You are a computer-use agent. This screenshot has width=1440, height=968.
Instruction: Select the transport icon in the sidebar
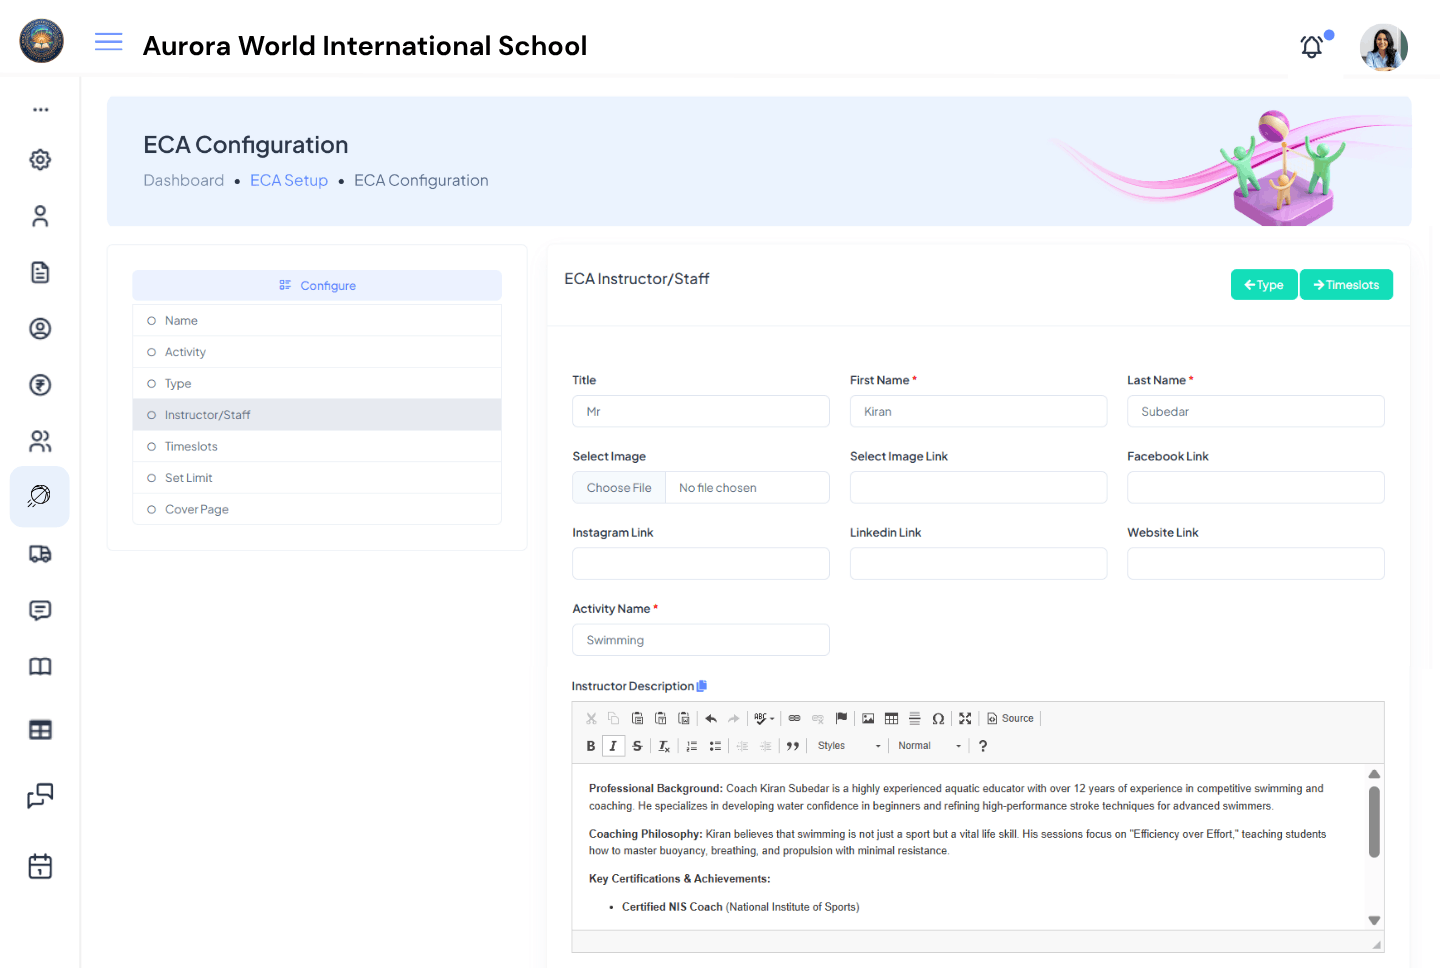click(x=40, y=553)
